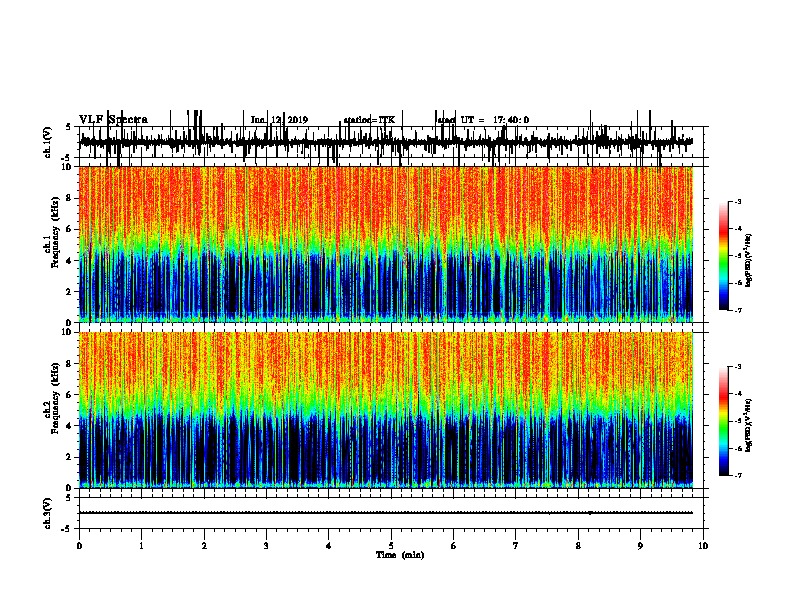The height and width of the screenshot is (612, 792).
Task: Click the ch.1 spectrogram panel
Action: pyautogui.click(x=386, y=244)
